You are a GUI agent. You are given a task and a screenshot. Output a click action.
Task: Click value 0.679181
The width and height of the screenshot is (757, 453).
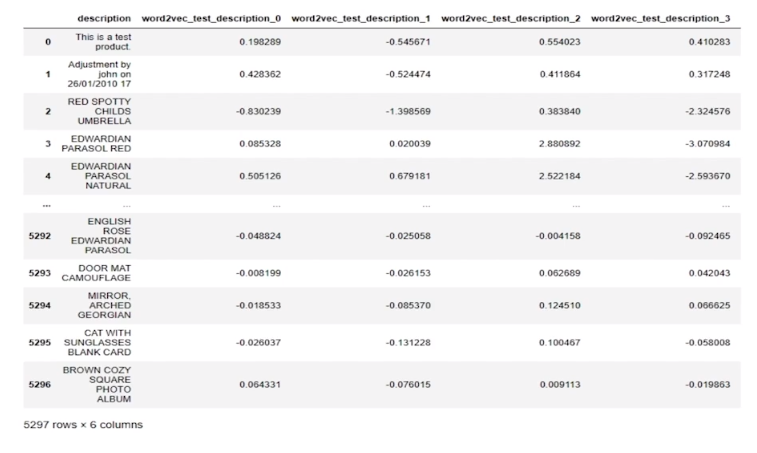coord(410,176)
